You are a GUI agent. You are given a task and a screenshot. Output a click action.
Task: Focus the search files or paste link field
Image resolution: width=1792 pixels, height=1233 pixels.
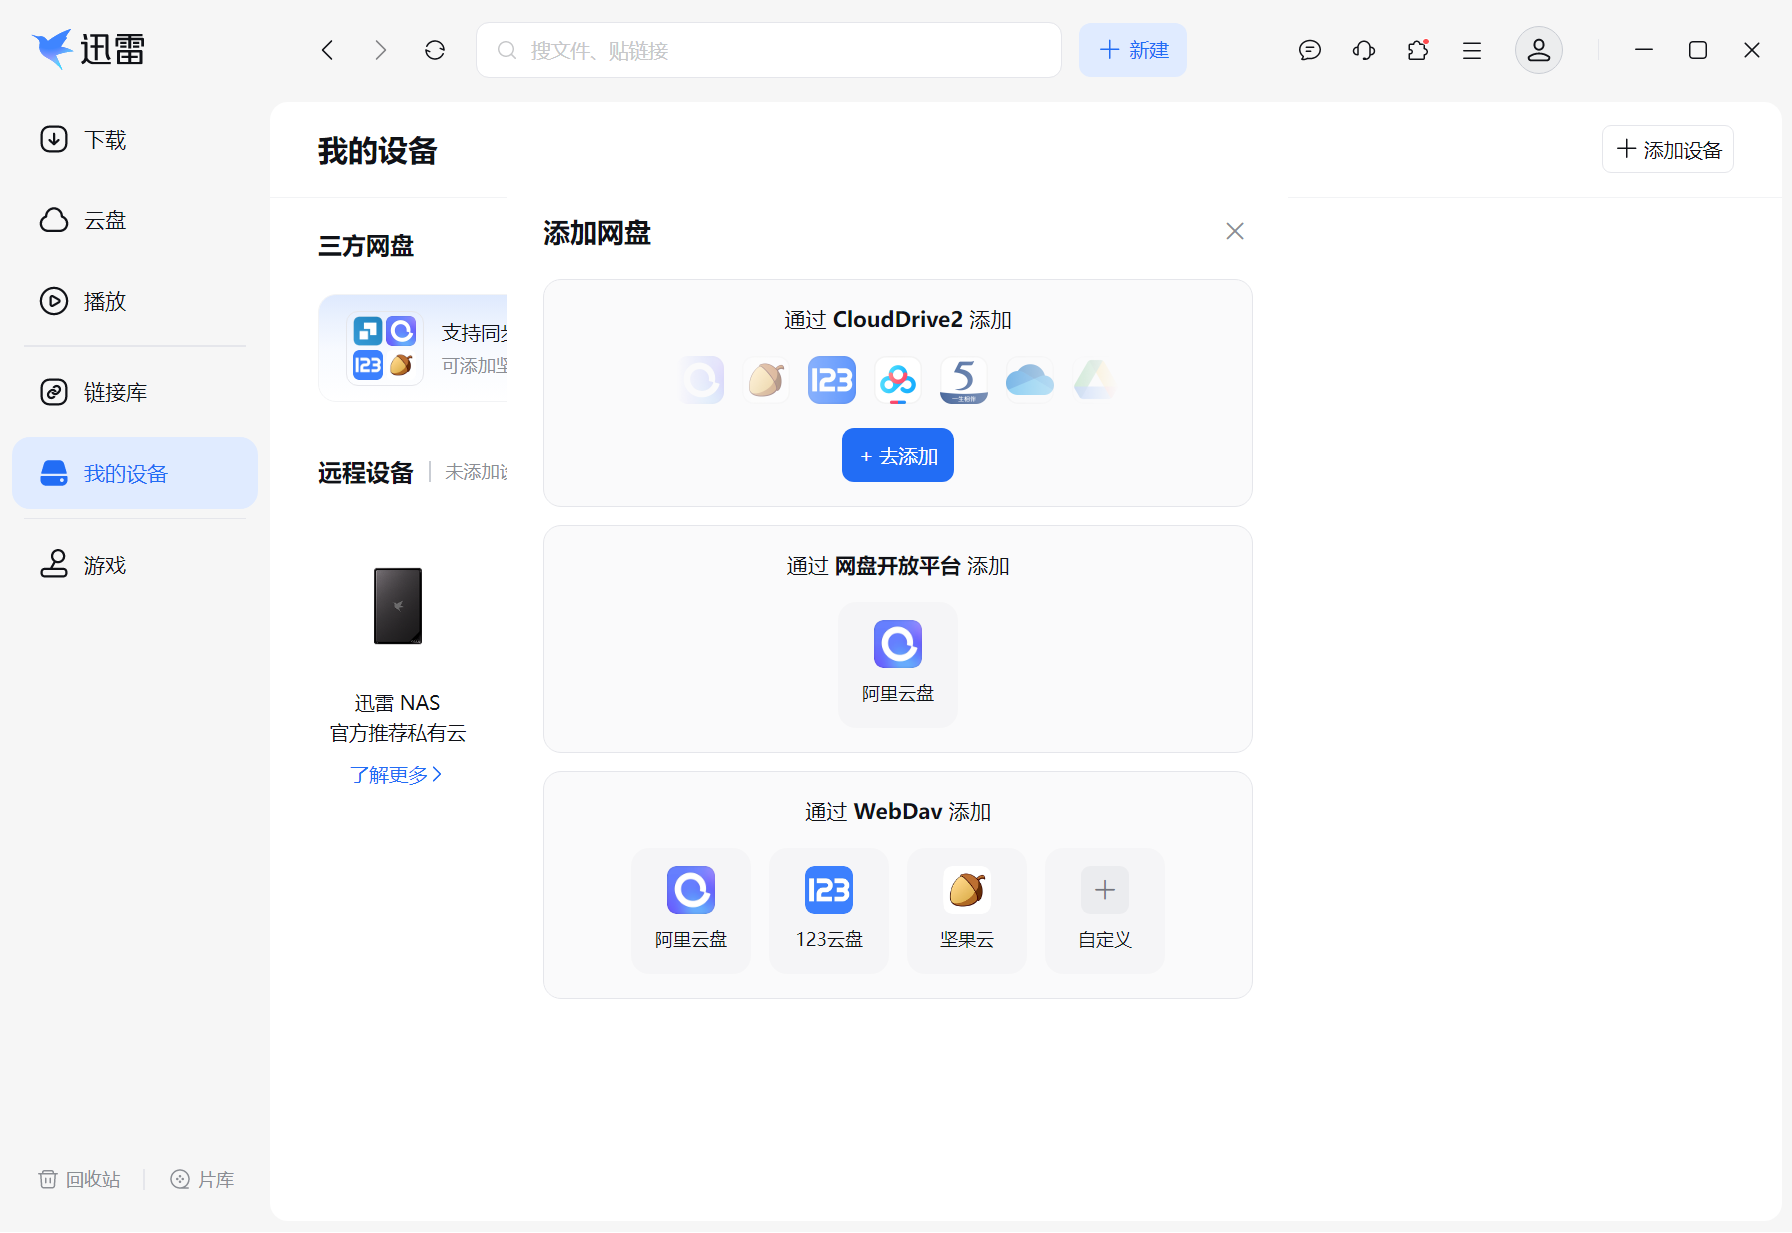click(x=768, y=50)
